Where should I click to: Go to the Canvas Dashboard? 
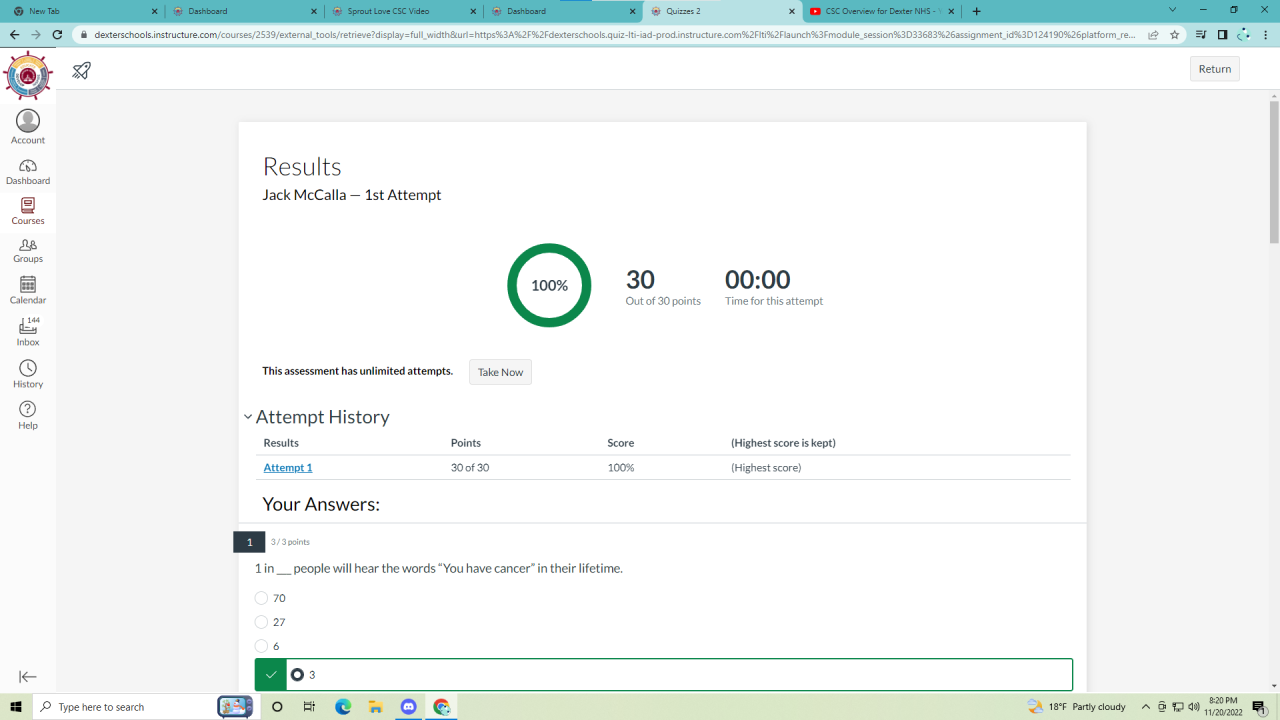(28, 171)
